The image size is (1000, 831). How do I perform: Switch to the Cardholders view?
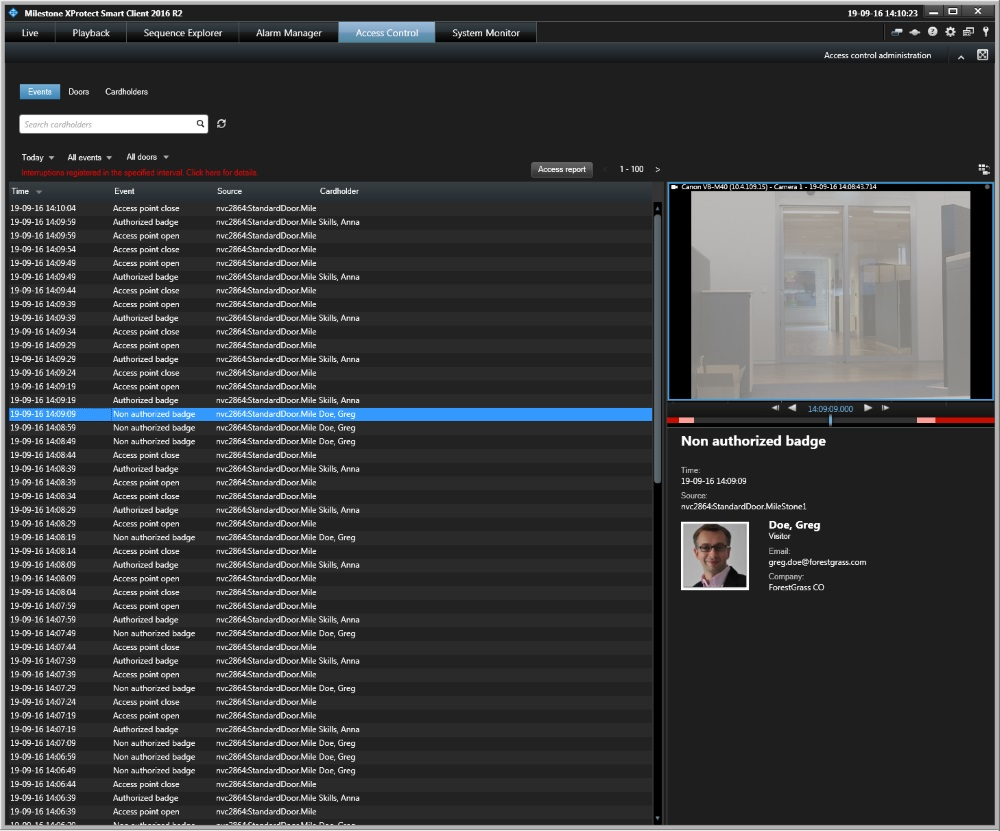(x=126, y=91)
